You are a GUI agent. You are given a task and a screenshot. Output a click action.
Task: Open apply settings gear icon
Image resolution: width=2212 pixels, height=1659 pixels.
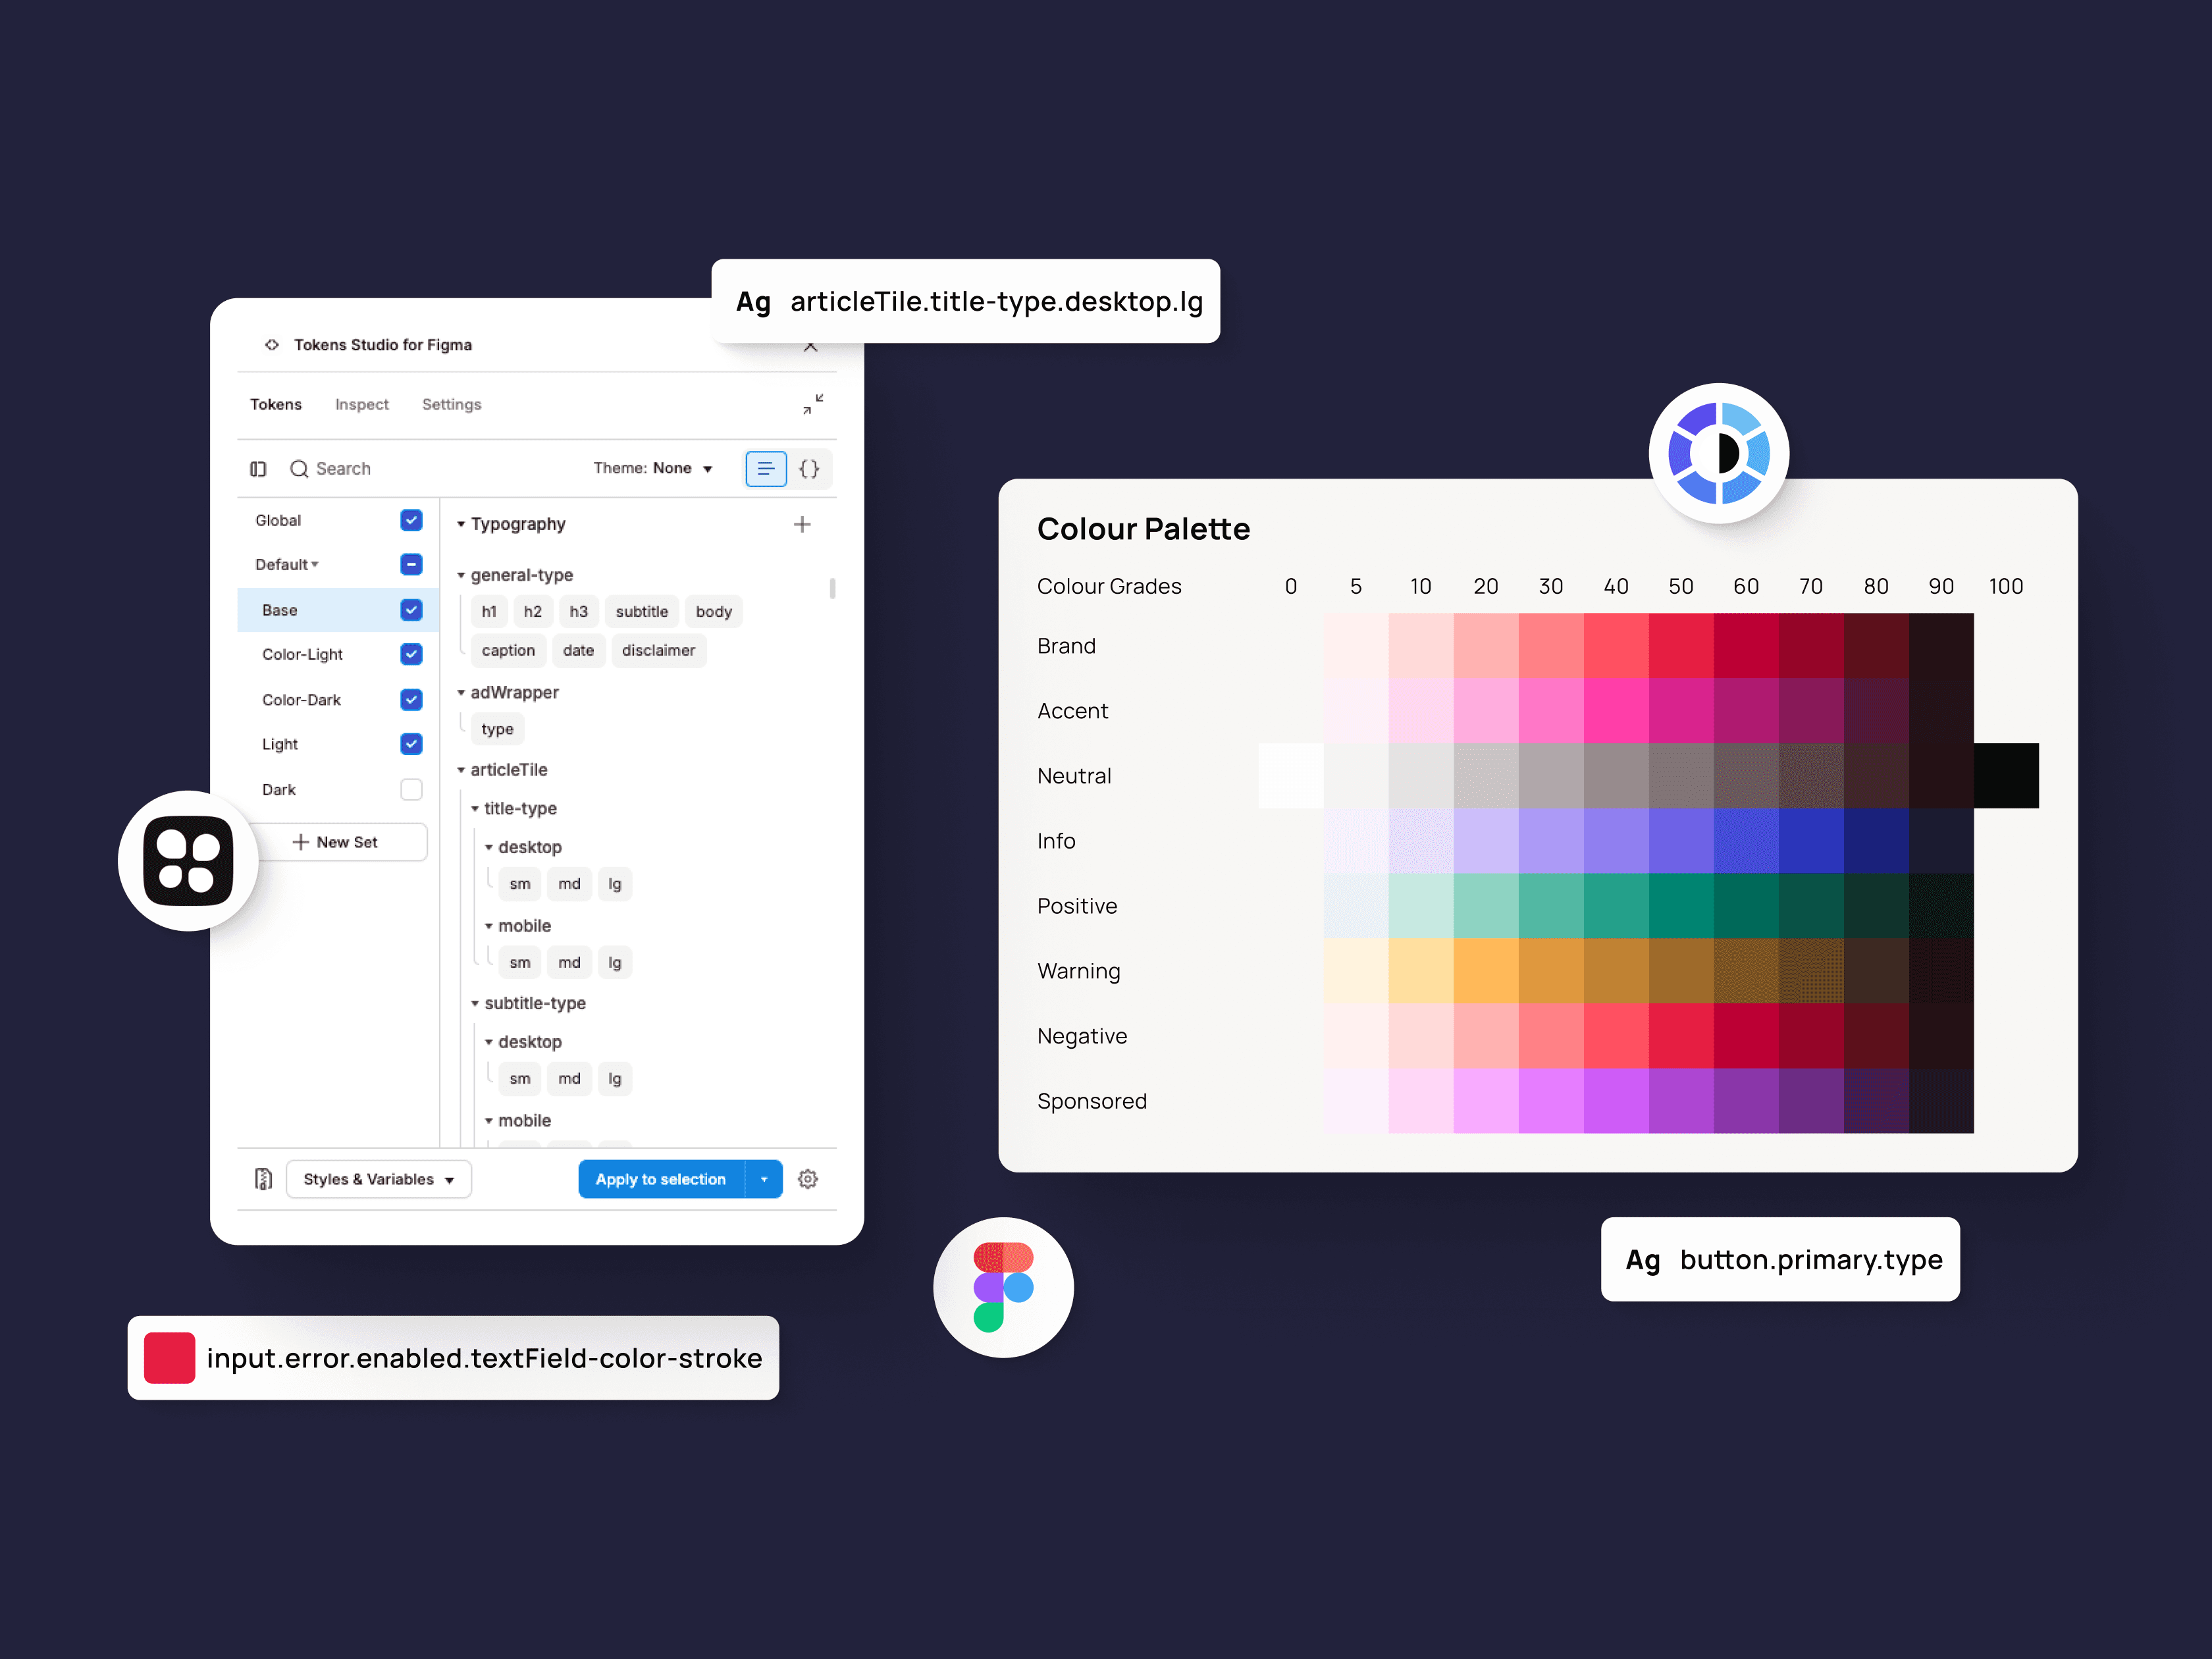(x=808, y=1179)
